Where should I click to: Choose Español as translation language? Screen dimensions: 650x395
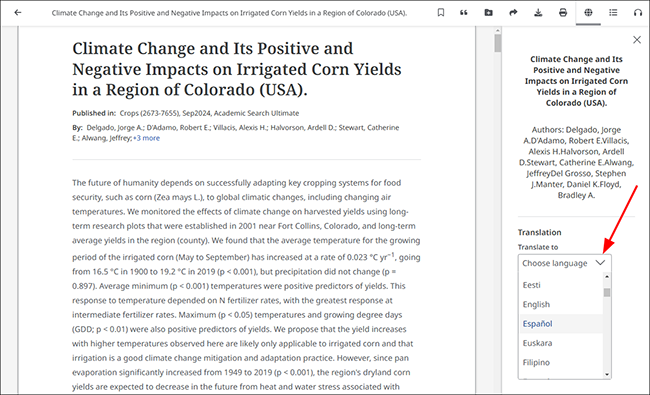[x=560, y=324]
